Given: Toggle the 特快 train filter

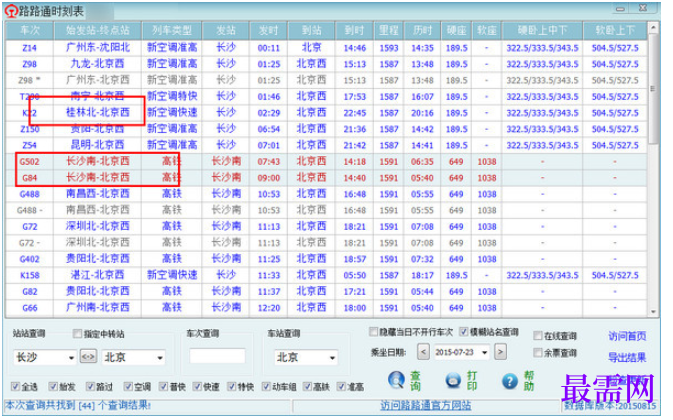Looking at the screenshot, I should tap(232, 387).
